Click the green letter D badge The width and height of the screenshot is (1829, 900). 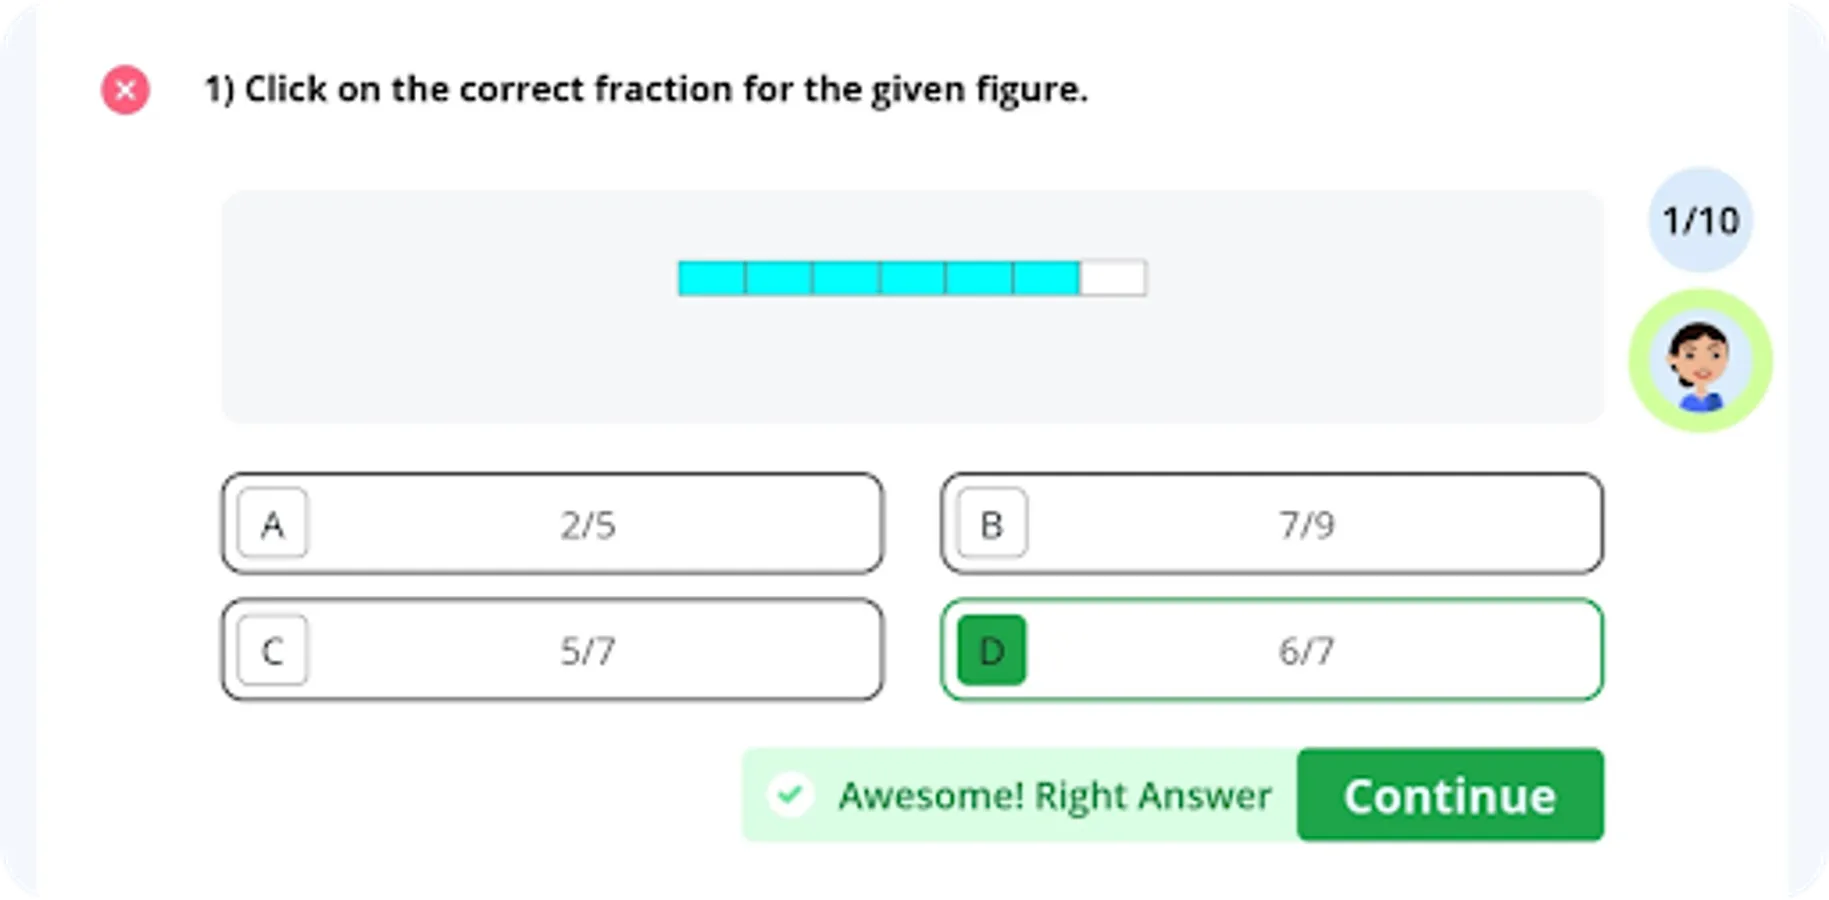(991, 650)
